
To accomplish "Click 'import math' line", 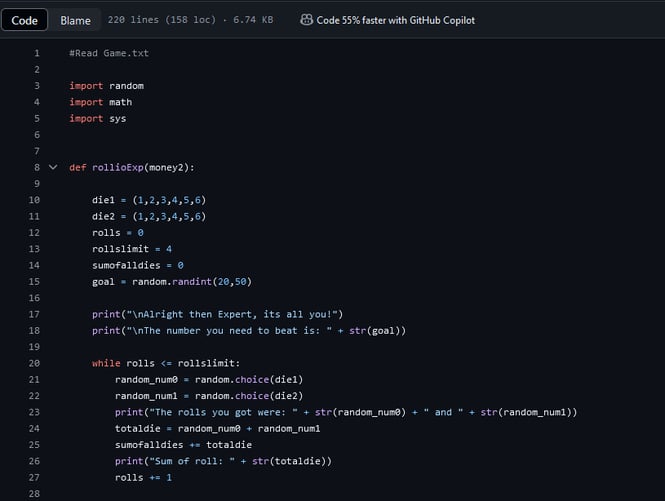I will (x=101, y=102).
